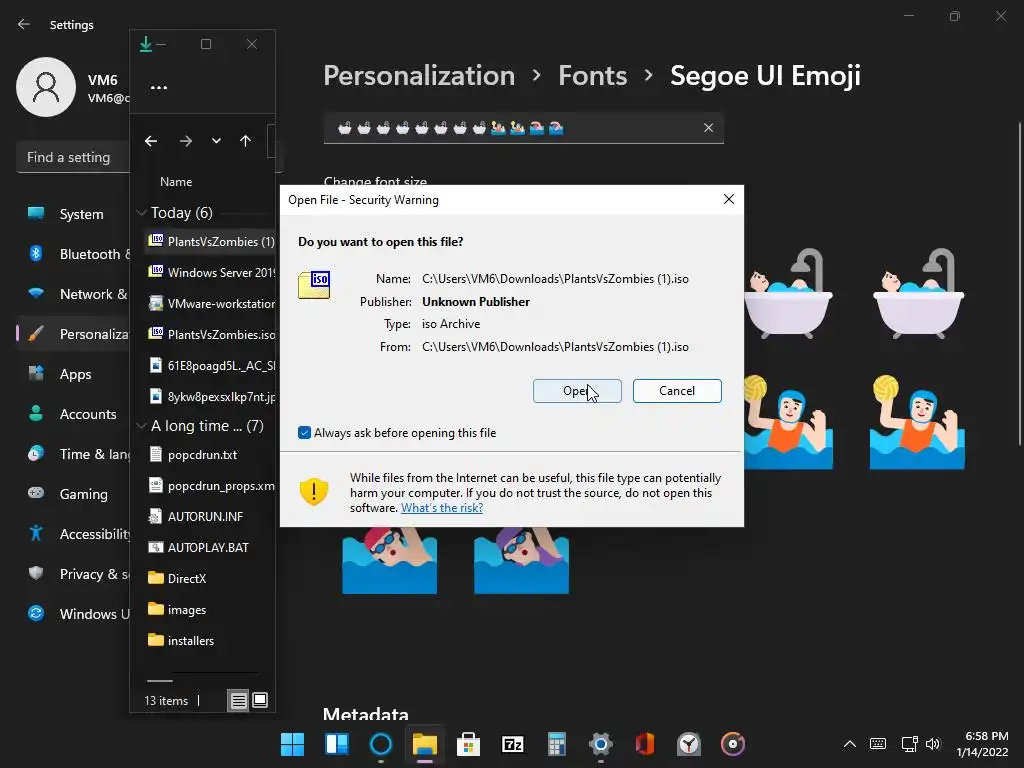Screen dimensions: 1024x768
Task: Collapse the A long time ago (7) group
Action: (141, 426)
